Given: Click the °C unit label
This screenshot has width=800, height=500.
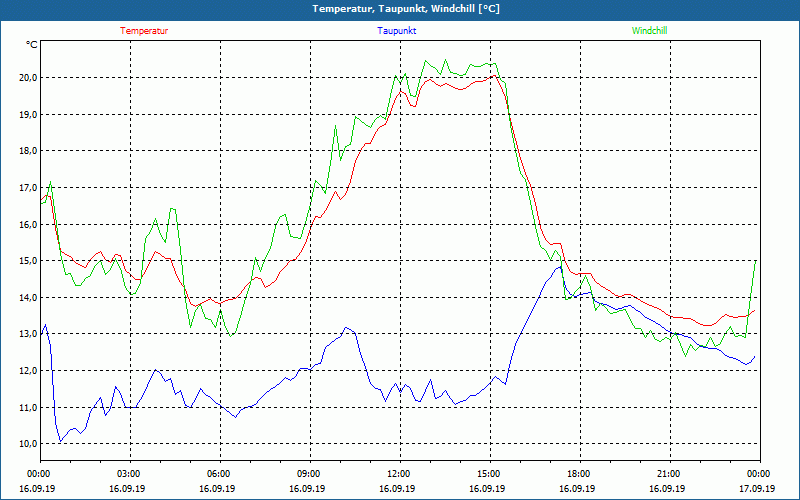Looking at the screenshot, I should click(x=31, y=45).
